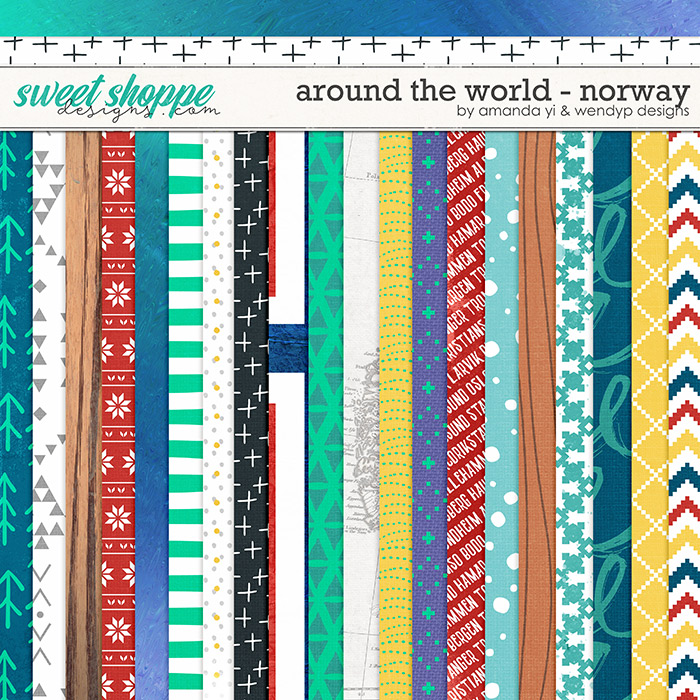The image size is (700, 700).
Task: Select the black paper with white plus signs
Action: pyautogui.click(x=251, y=416)
